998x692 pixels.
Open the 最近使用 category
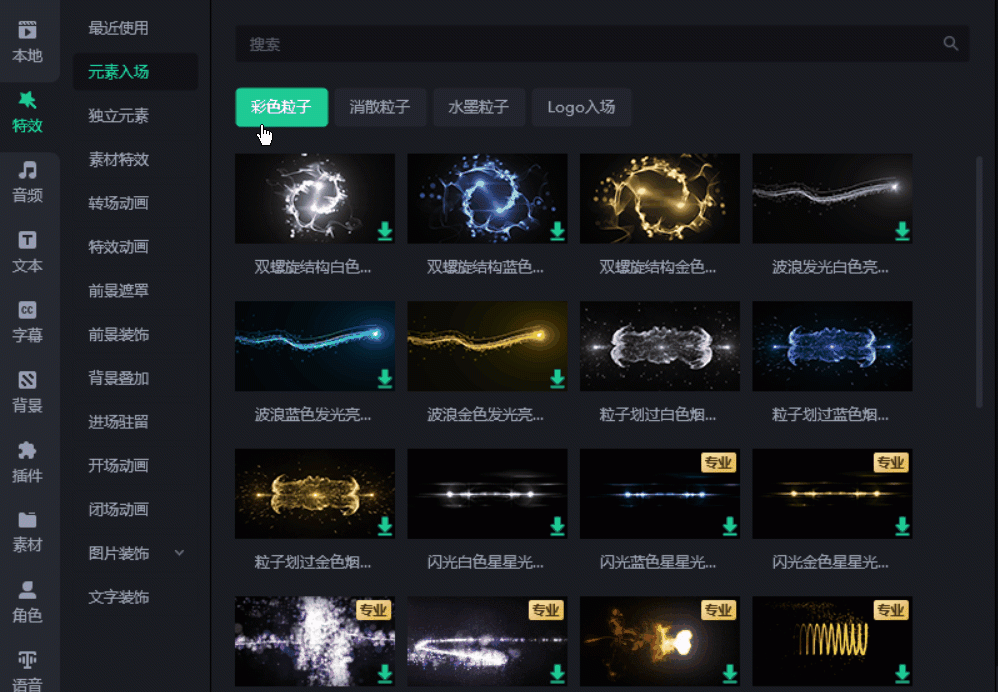pyautogui.click(x=118, y=28)
